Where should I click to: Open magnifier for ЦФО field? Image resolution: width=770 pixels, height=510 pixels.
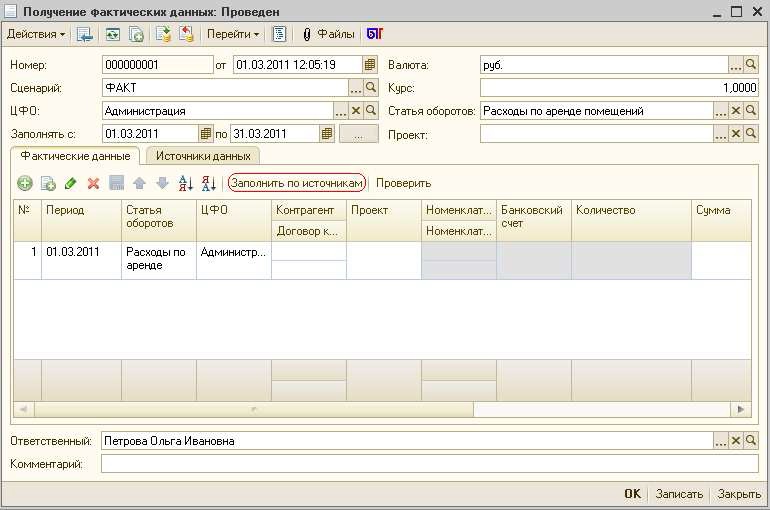371,111
